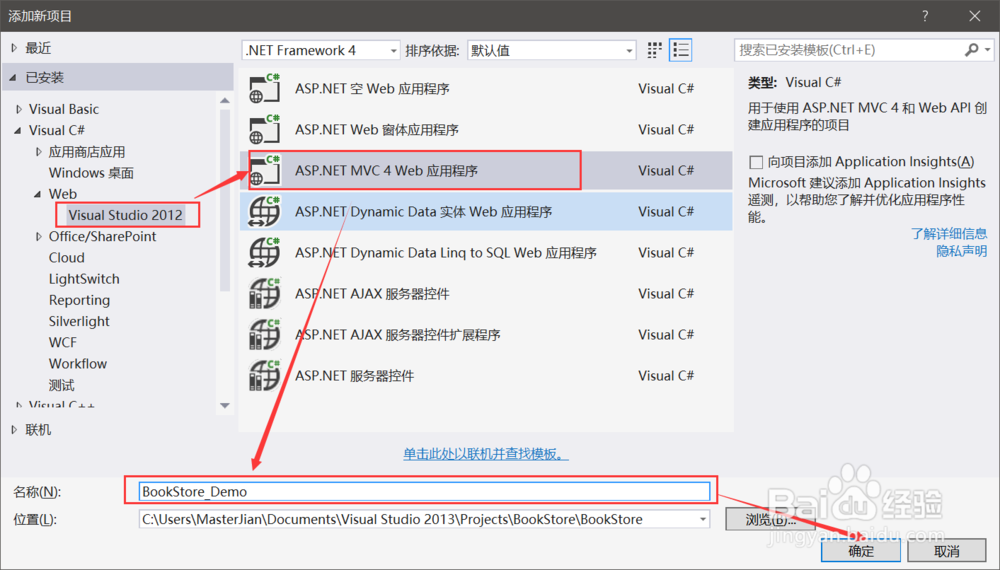Select Silverlight category in tree

(x=79, y=321)
